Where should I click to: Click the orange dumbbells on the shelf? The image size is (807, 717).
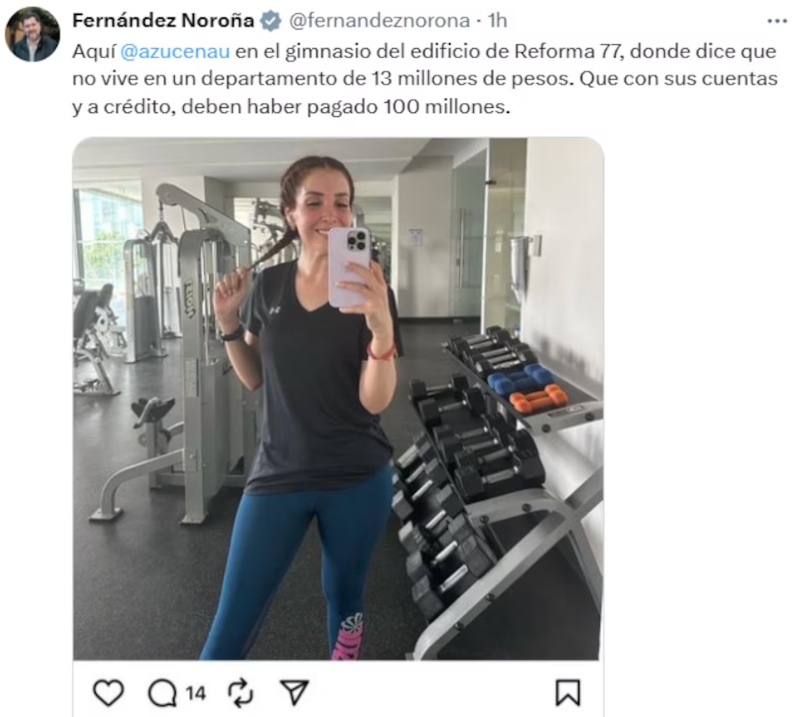point(539,400)
